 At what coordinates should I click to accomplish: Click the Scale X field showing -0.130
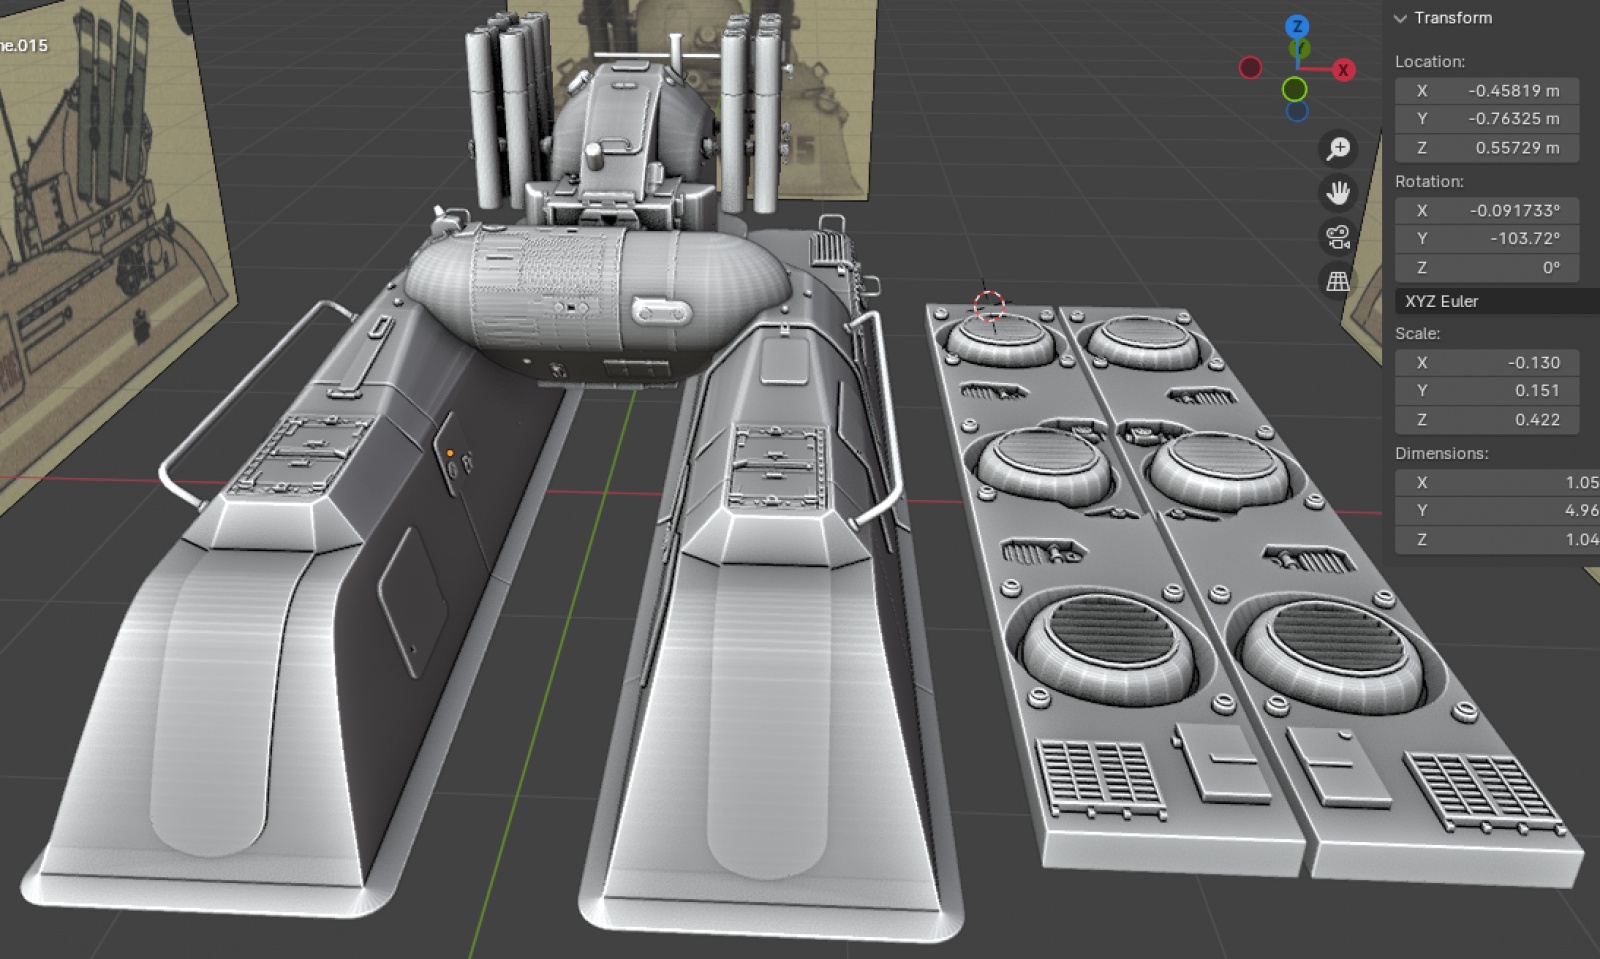coord(1487,363)
